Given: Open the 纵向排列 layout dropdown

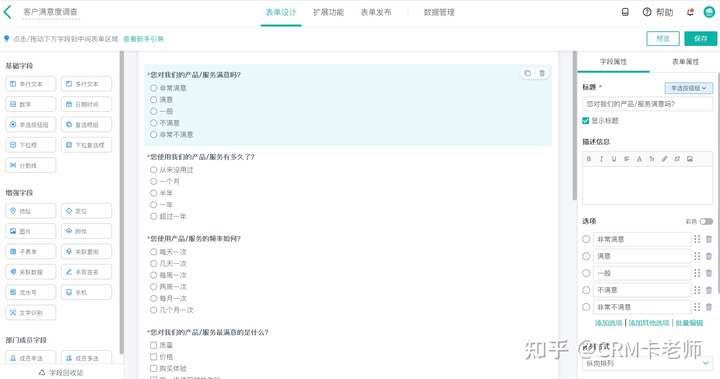Looking at the screenshot, I should tap(647, 363).
